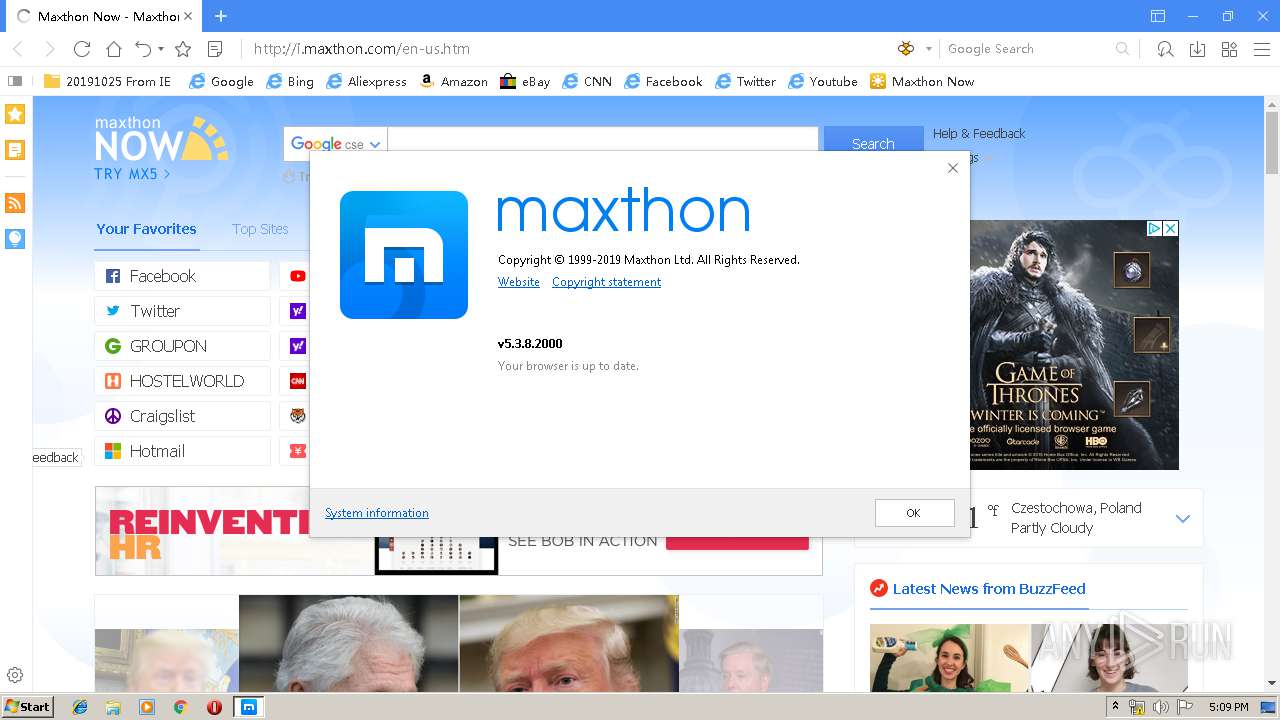Image resolution: width=1280 pixels, height=720 pixels.
Task: Open the CNN bookmark
Action: click(587, 81)
